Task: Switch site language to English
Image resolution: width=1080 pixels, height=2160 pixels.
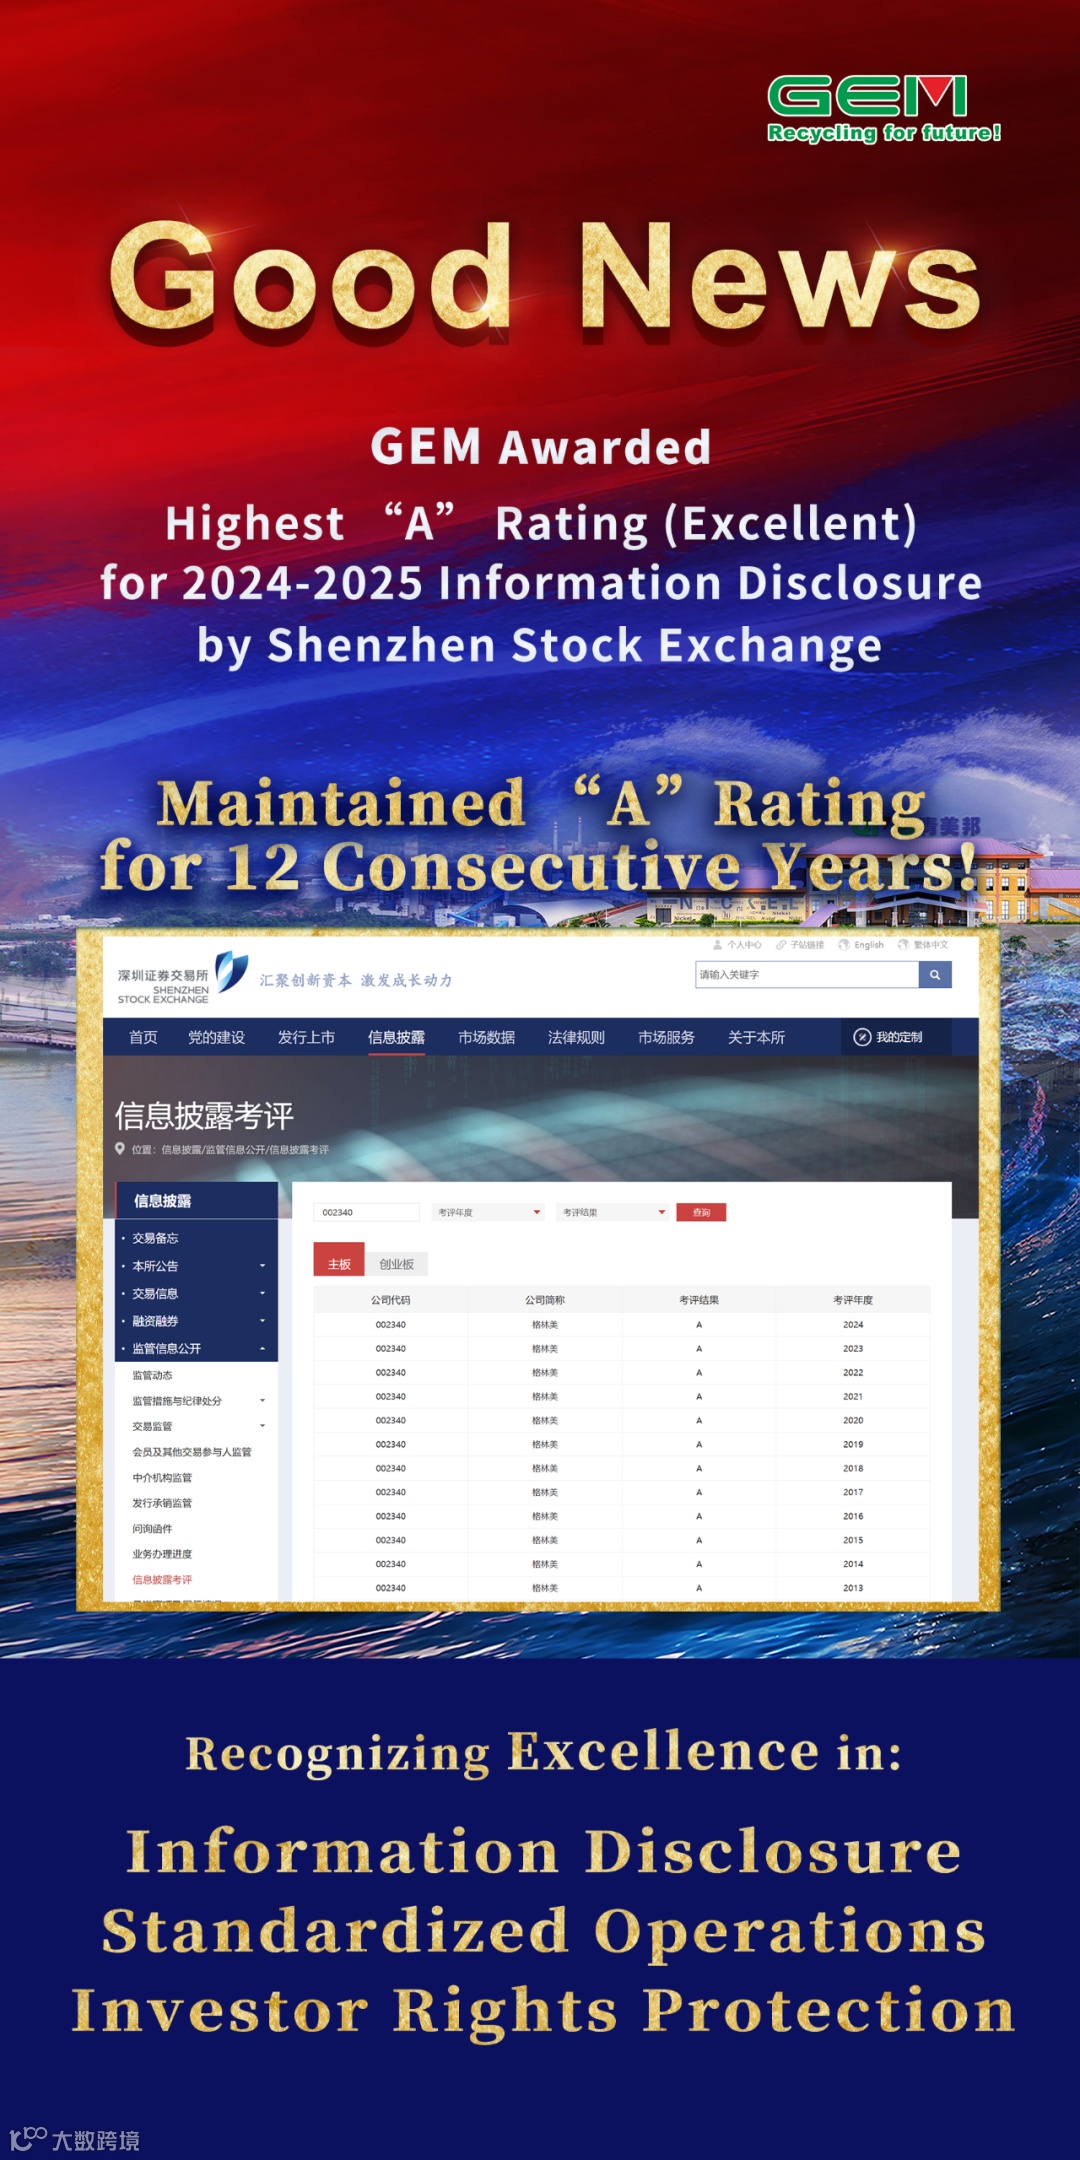Action: click(861, 945)
